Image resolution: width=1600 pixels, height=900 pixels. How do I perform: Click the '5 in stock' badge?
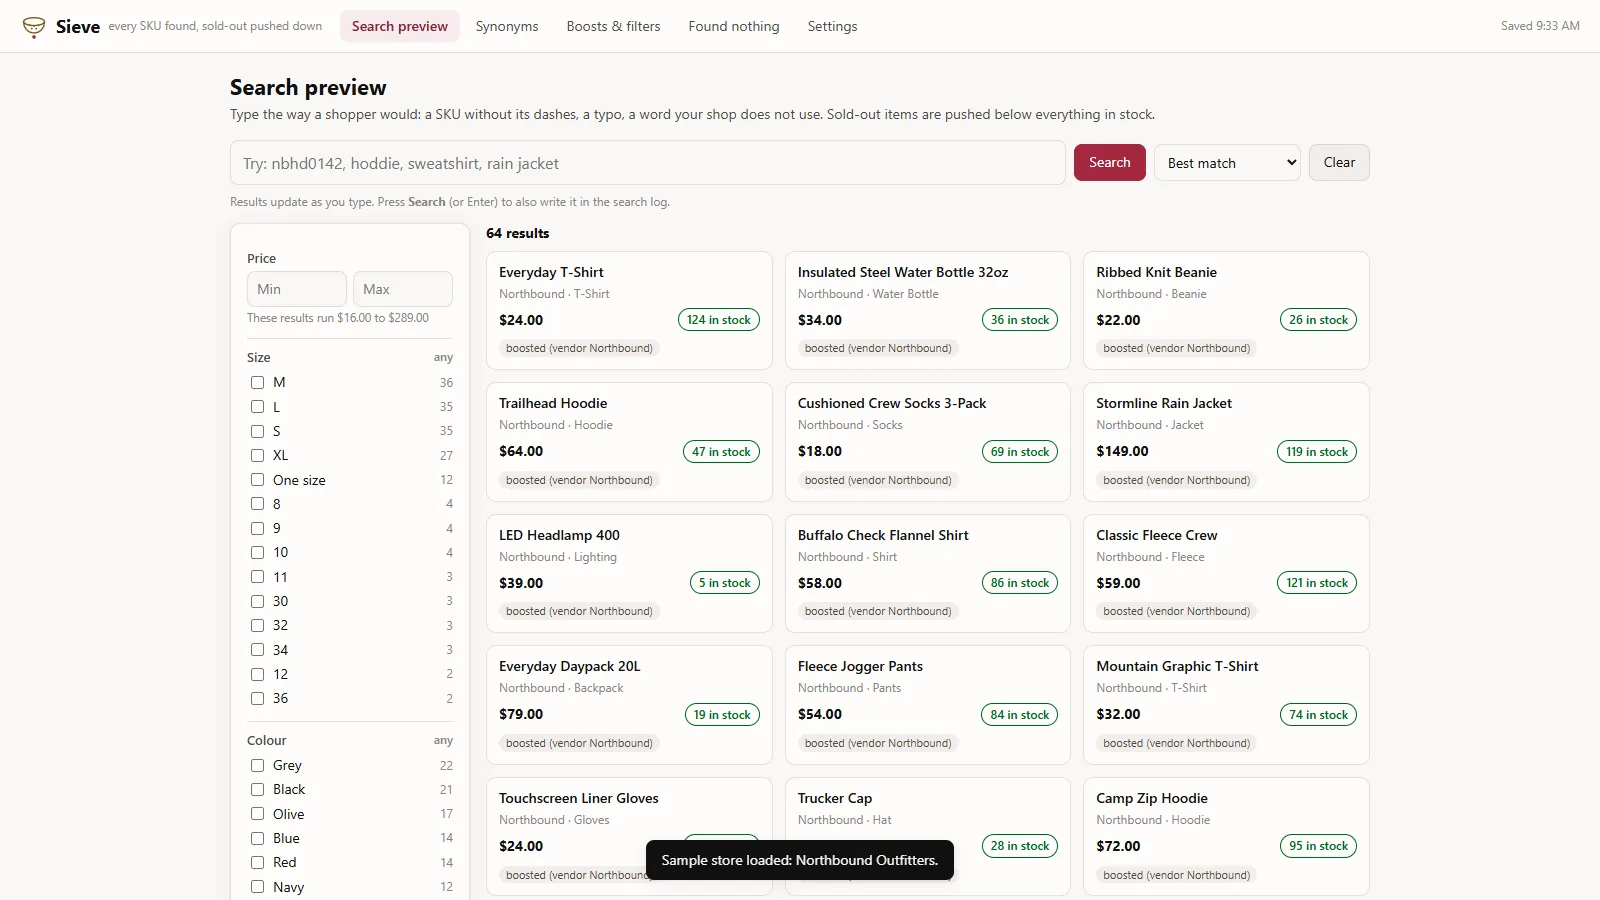tap(725, 583)
